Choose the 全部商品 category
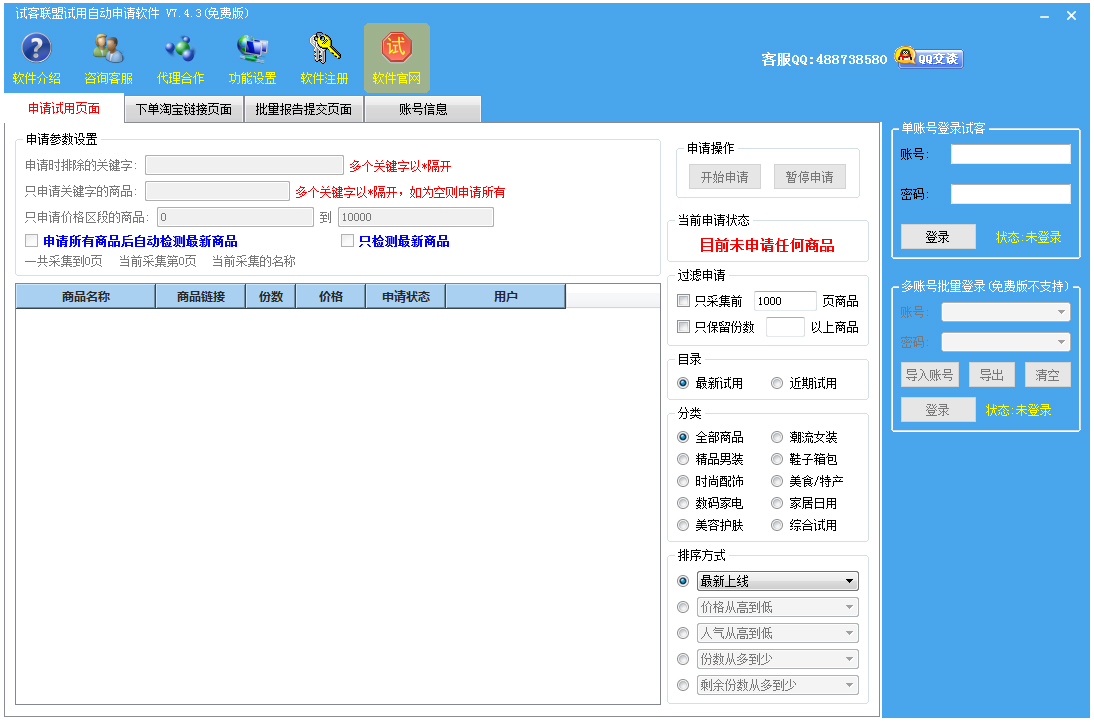The height and width of the screenshot is (722, 1094). [x=683, y=437]
